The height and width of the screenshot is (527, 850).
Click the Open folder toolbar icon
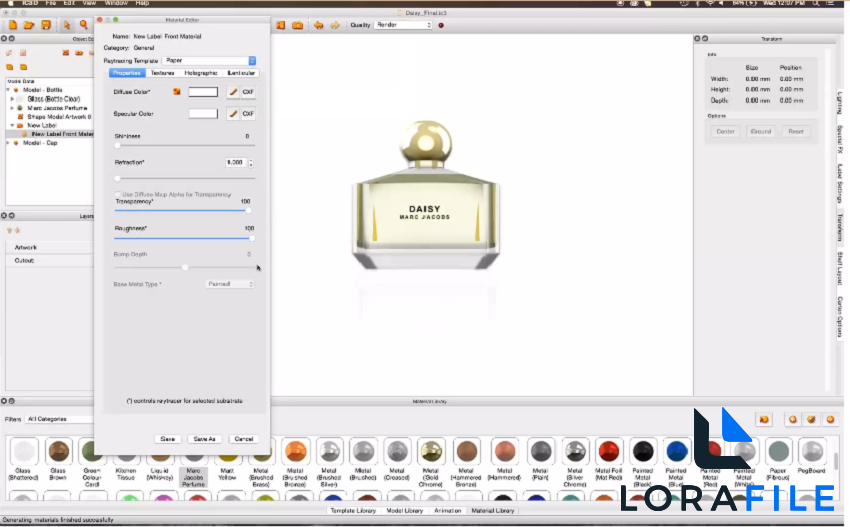pos(29,25)
